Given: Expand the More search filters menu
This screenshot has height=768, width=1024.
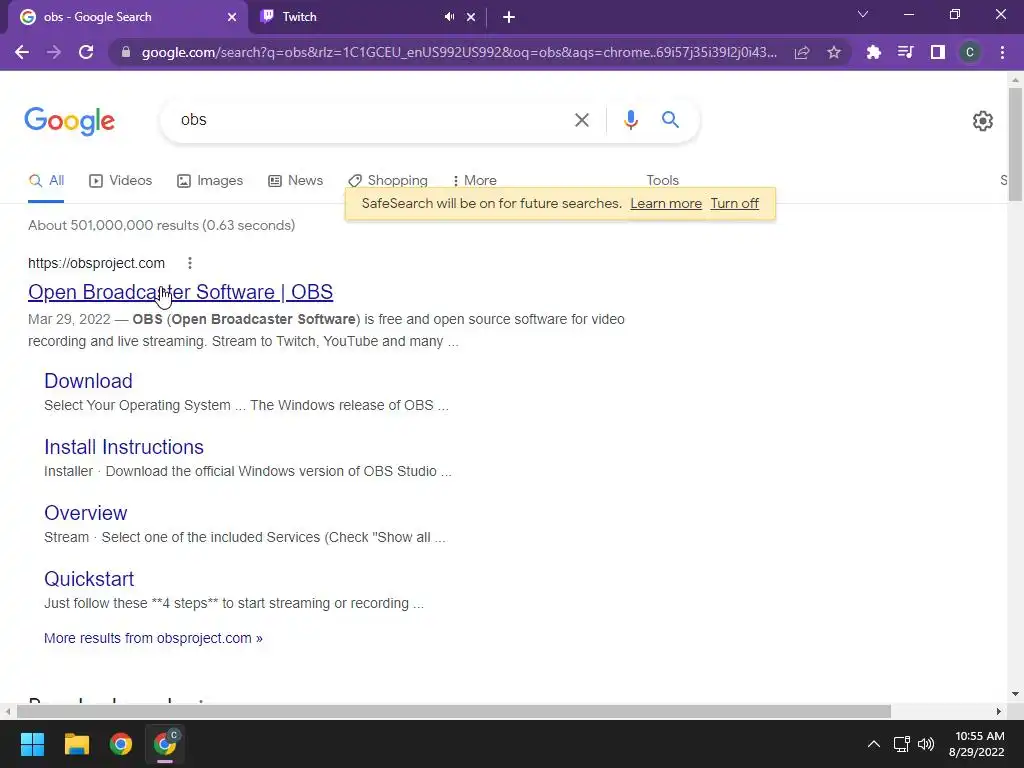Looking at the screenshot, I should pos(474,180).
